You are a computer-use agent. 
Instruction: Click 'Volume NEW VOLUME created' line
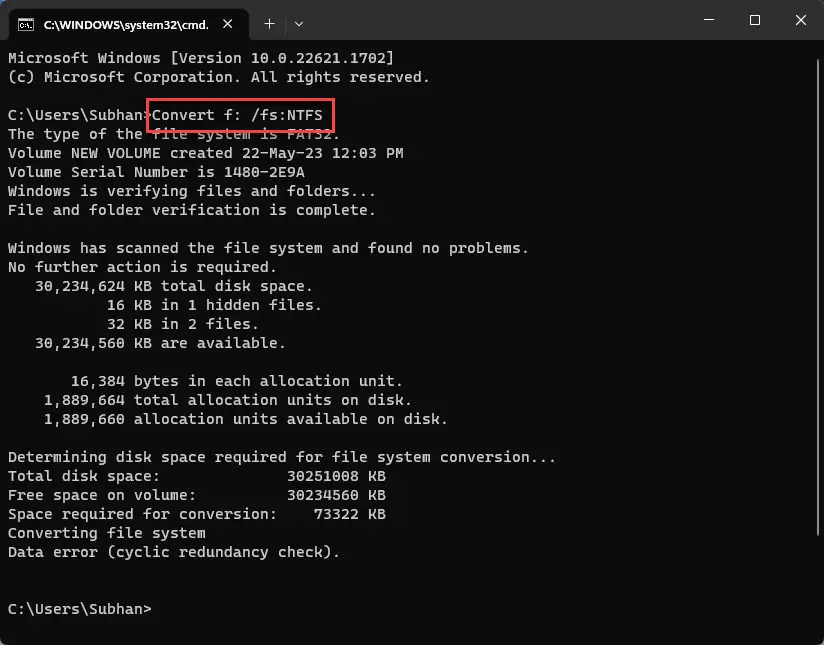205,153
